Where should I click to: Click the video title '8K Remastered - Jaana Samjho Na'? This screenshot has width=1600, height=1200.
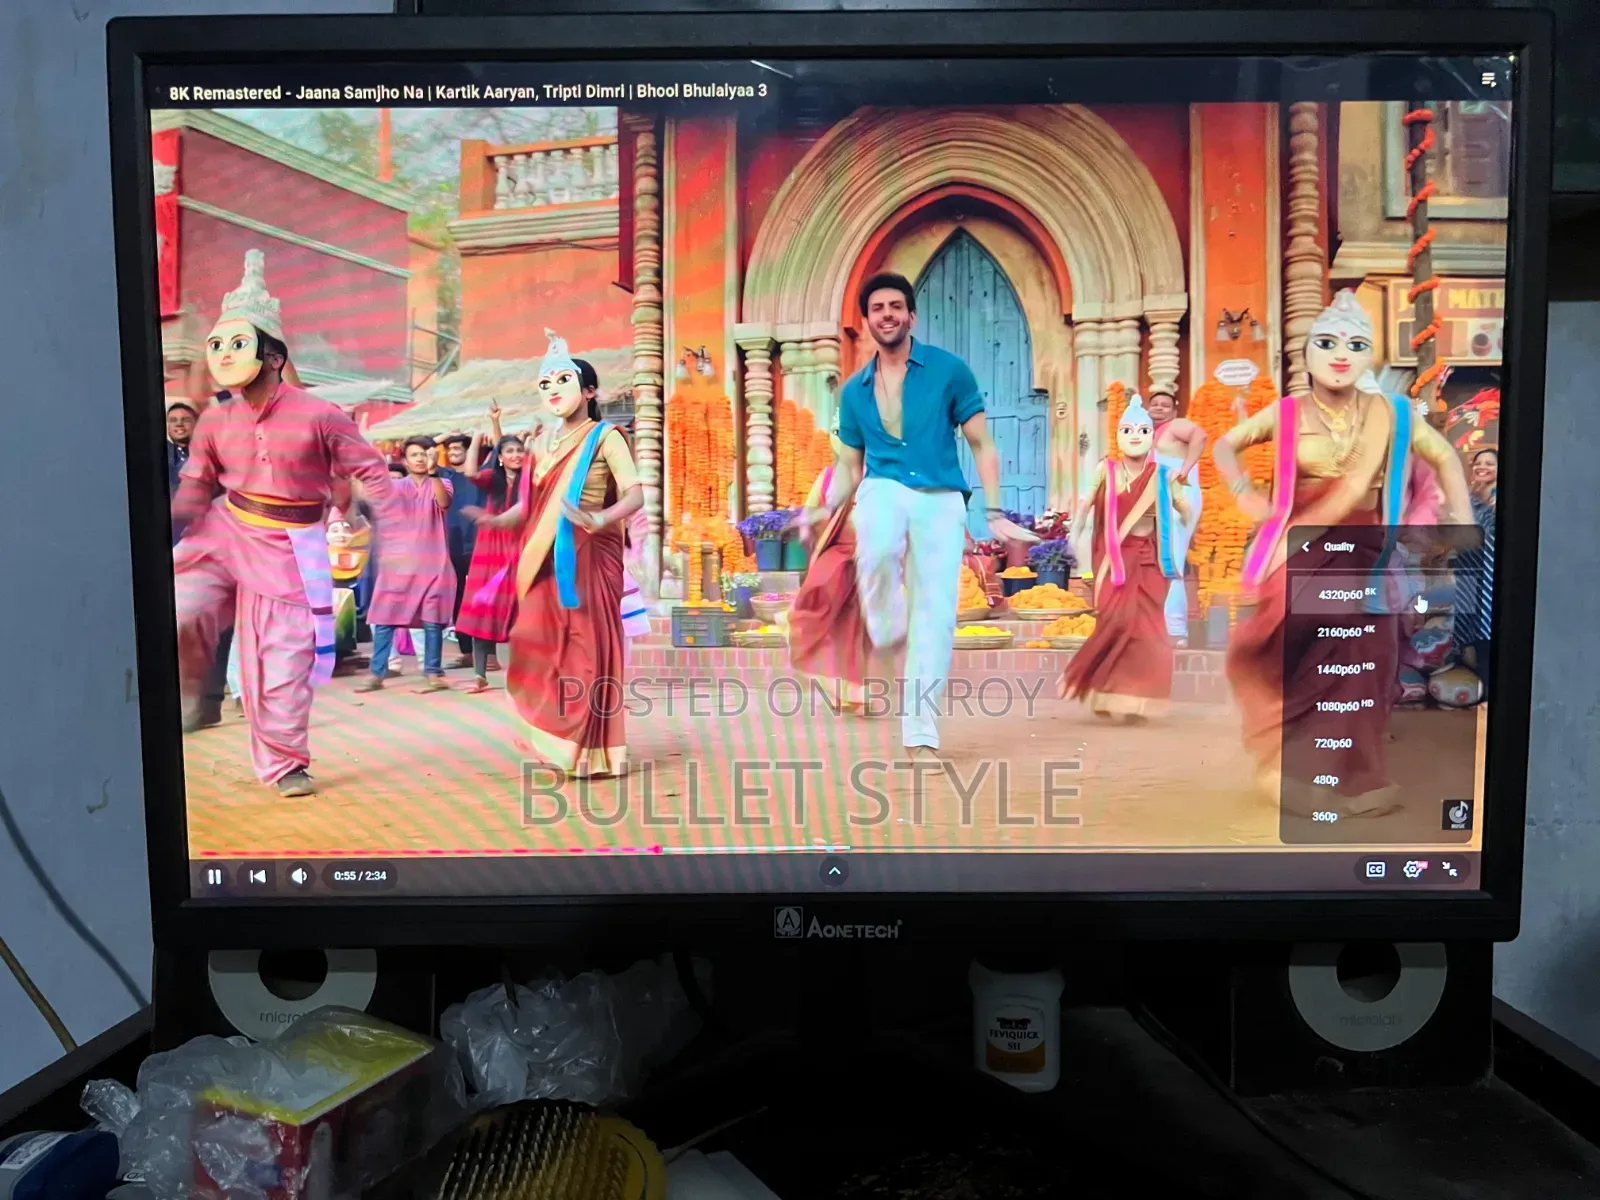coord(468,91)
